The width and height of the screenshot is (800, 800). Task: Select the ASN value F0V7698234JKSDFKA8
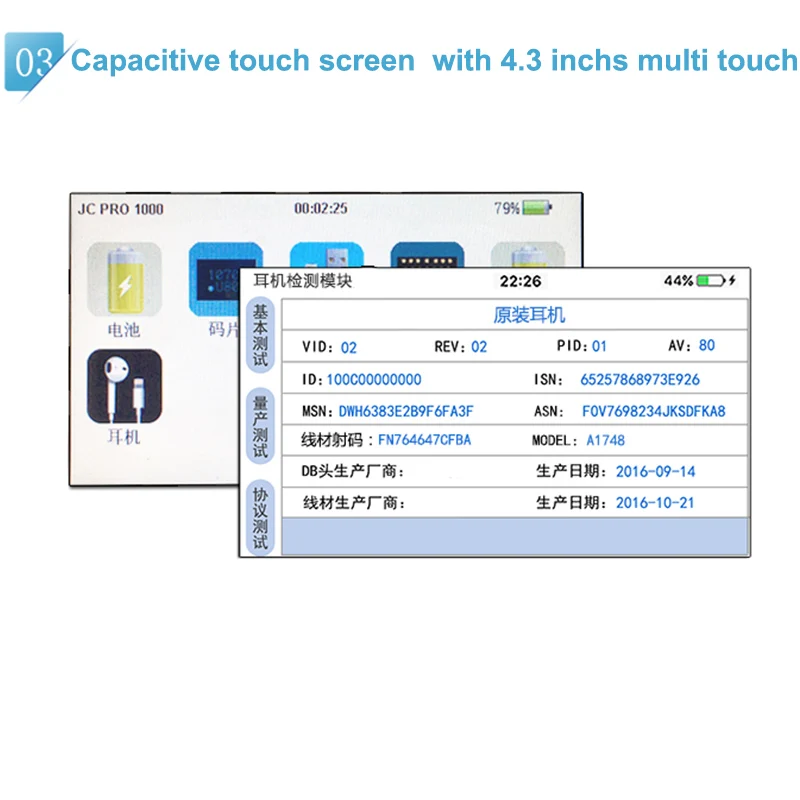point(654,411)
